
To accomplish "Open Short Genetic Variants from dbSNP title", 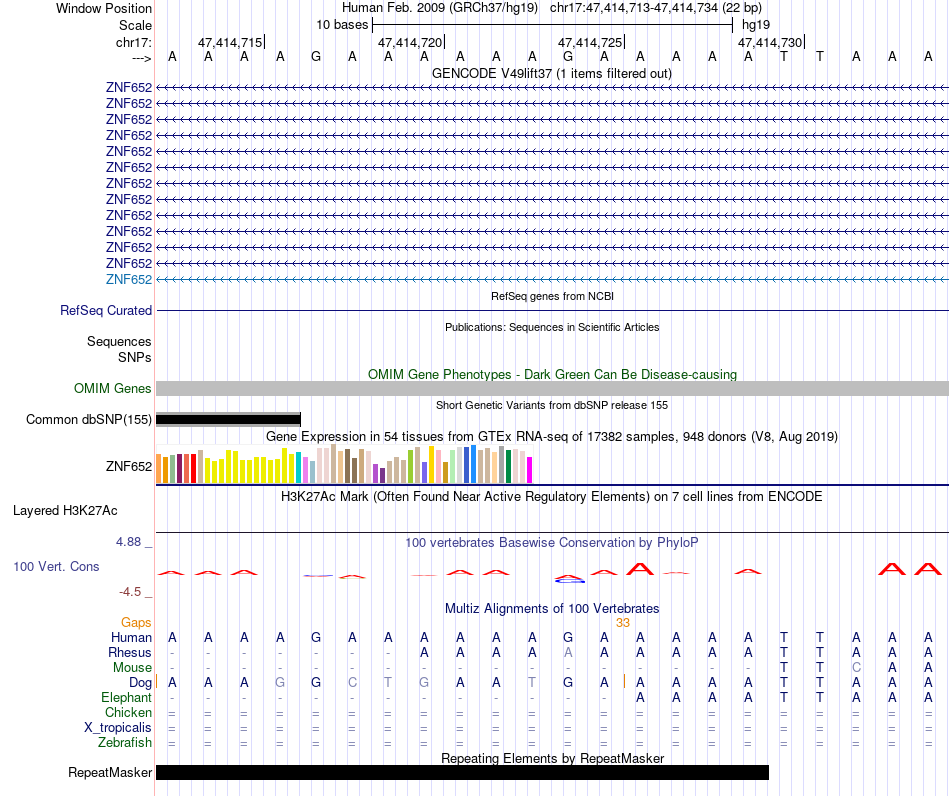I will (551, 405).
